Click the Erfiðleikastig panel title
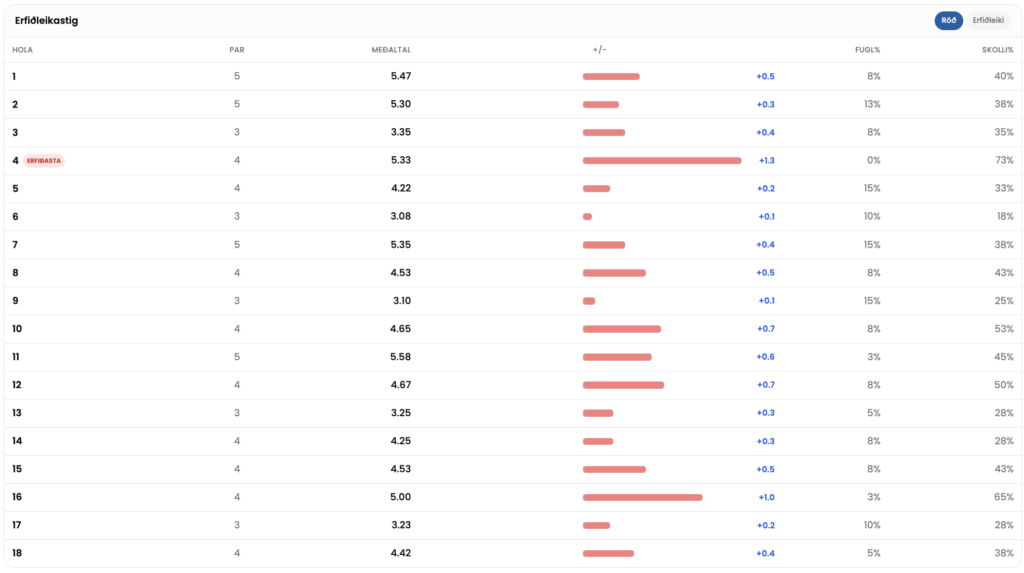The image size is (1024, 573). click(46, 20)
